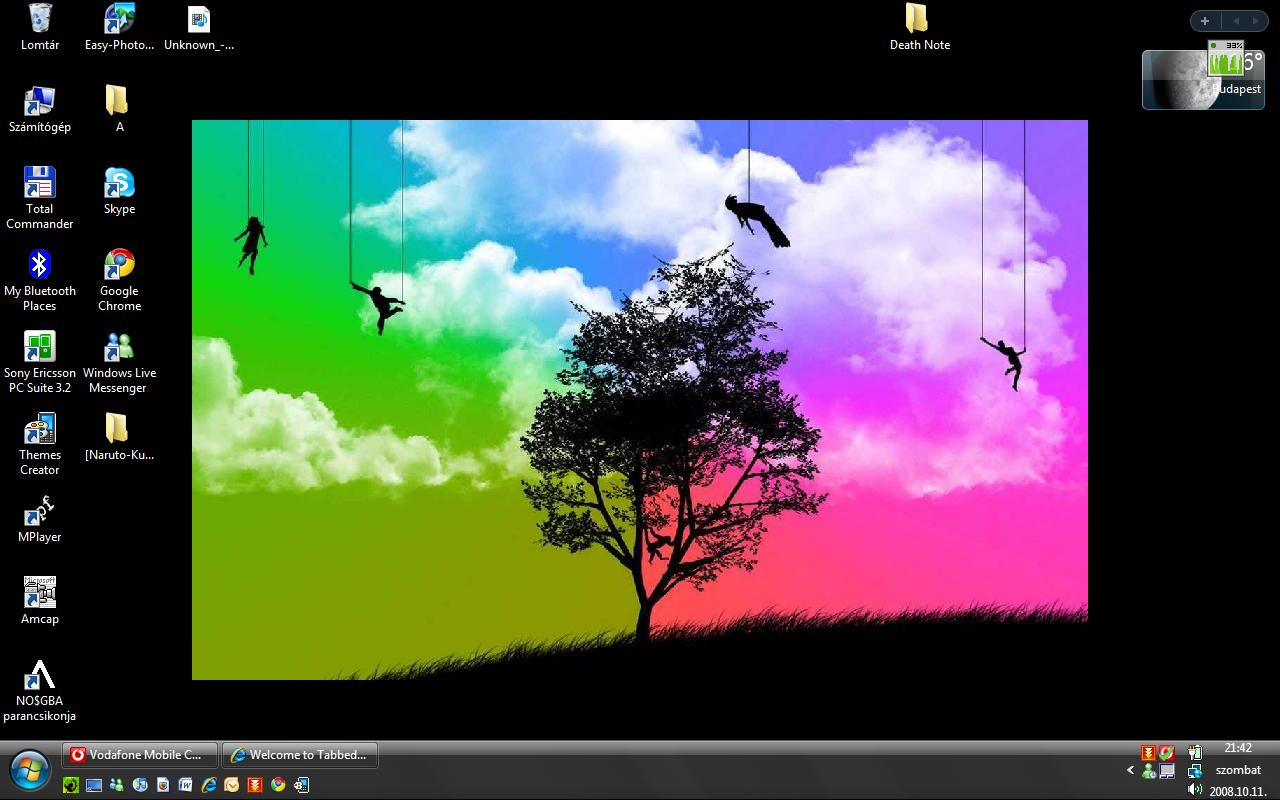Screen dimensions: 1280x800
Task: Switch to the Welcome to Tabbed... IE window
Action: [300, 755]
